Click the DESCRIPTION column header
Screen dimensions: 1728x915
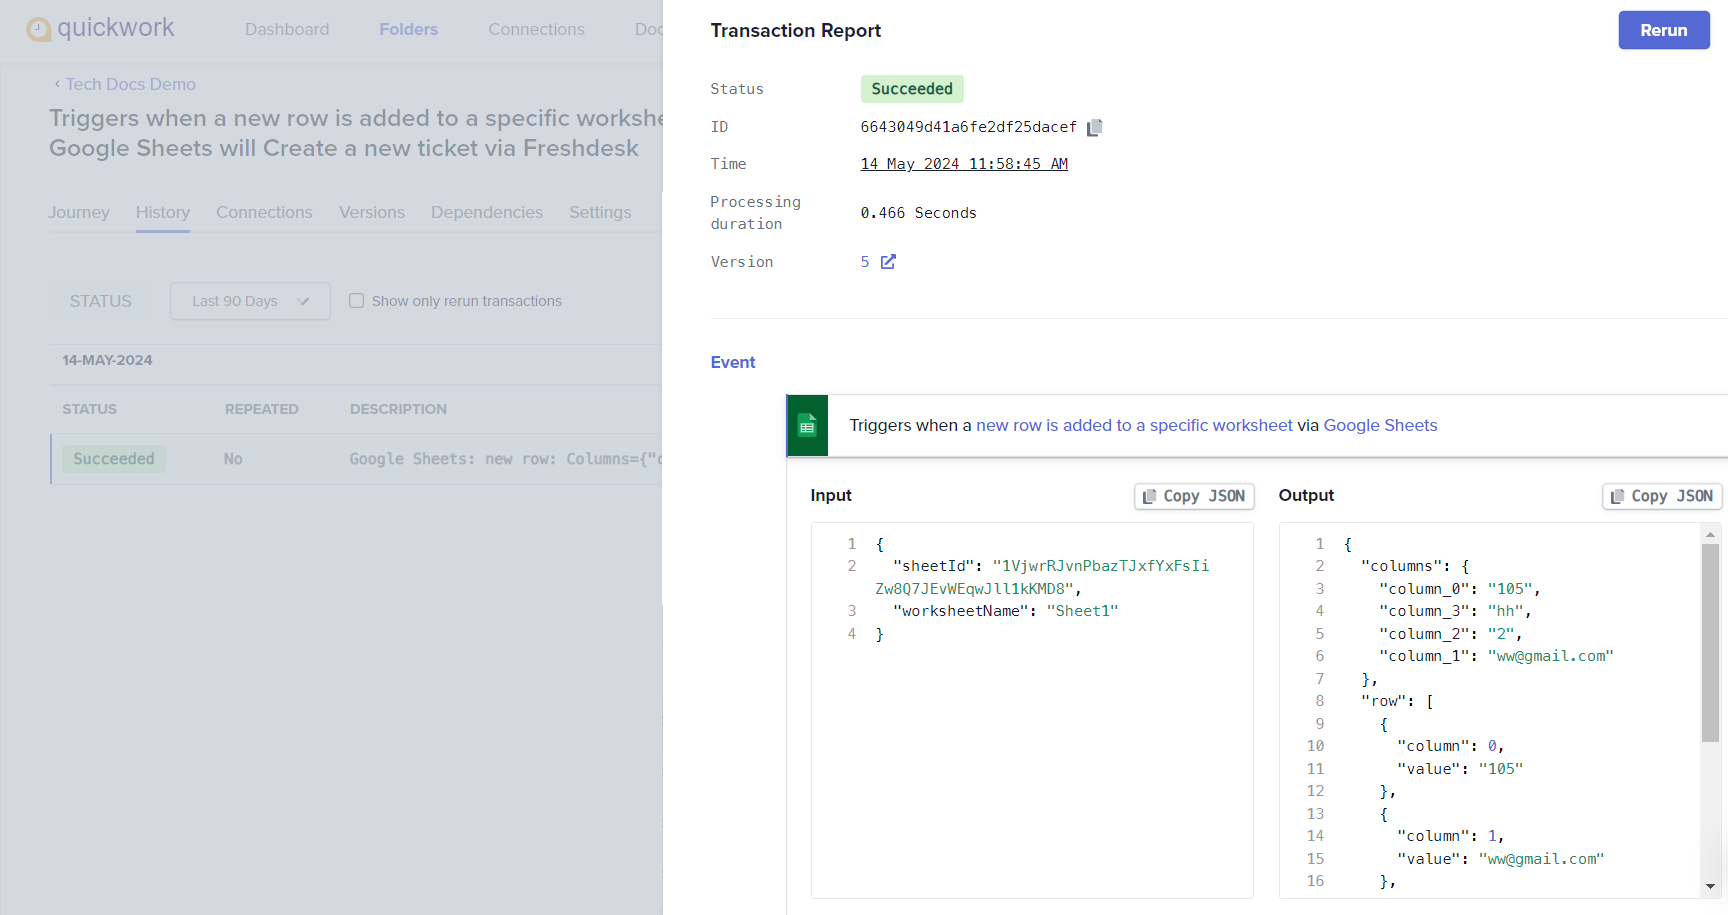[x=398, y=409]
